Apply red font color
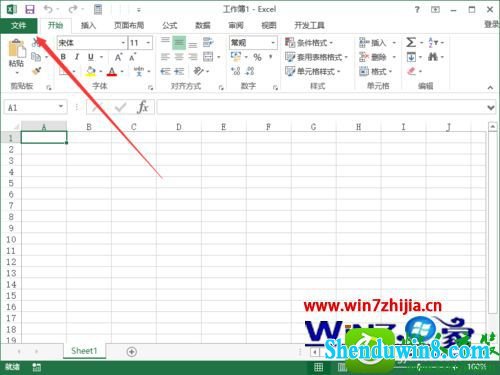Image resolution: width=500 pixels, height=375 pixels. tap(112, 71)
